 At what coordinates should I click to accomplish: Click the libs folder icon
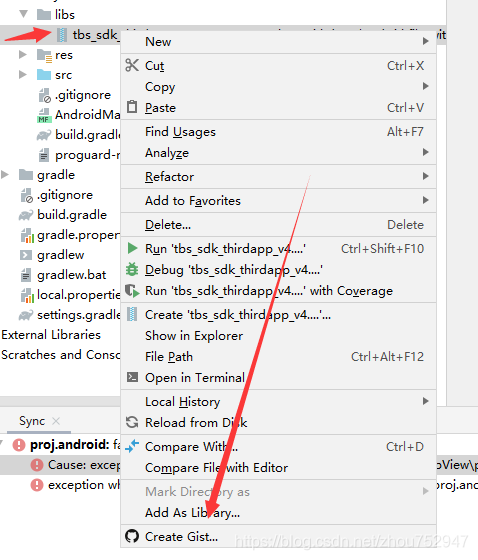pyautogui.click(x=44, y=15)
